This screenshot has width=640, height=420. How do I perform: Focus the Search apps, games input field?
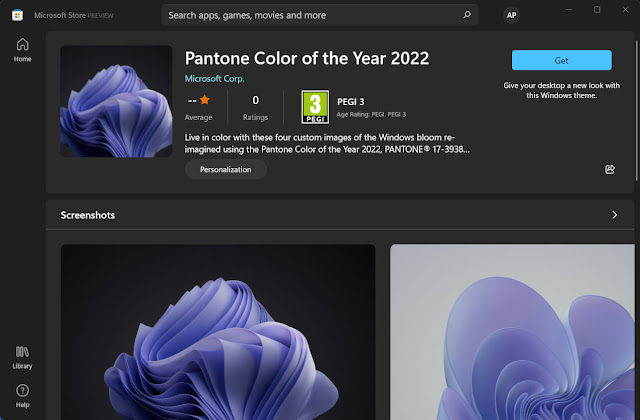click(320, 15)
